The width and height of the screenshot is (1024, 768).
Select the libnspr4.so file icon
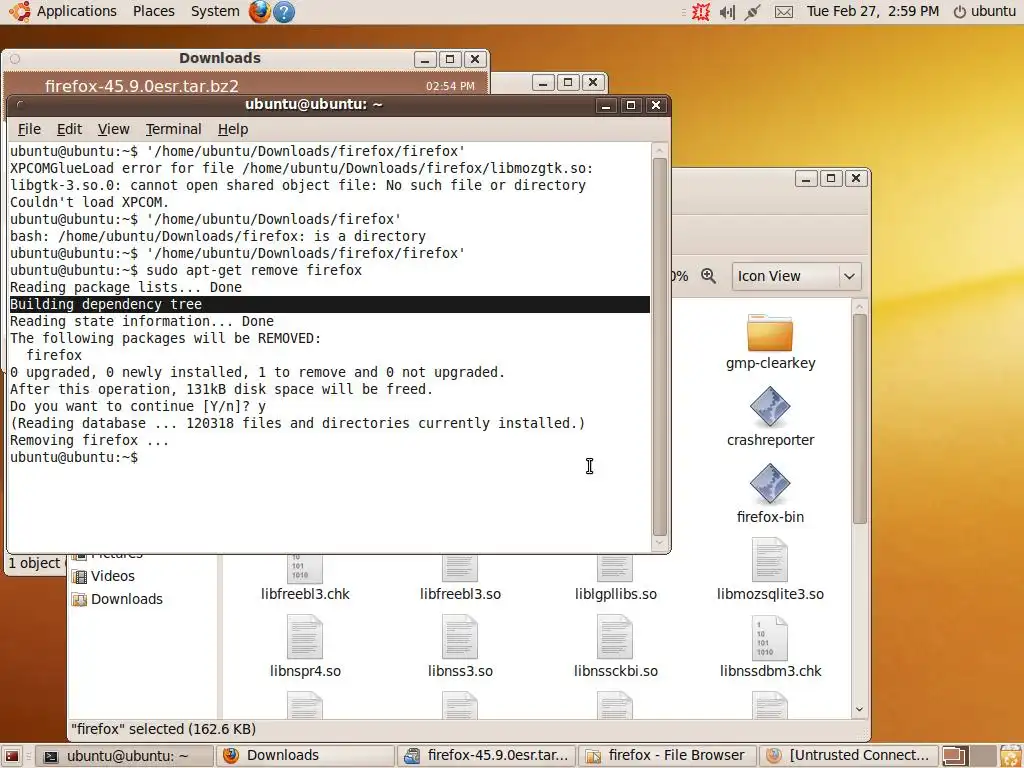click(305, 638)
